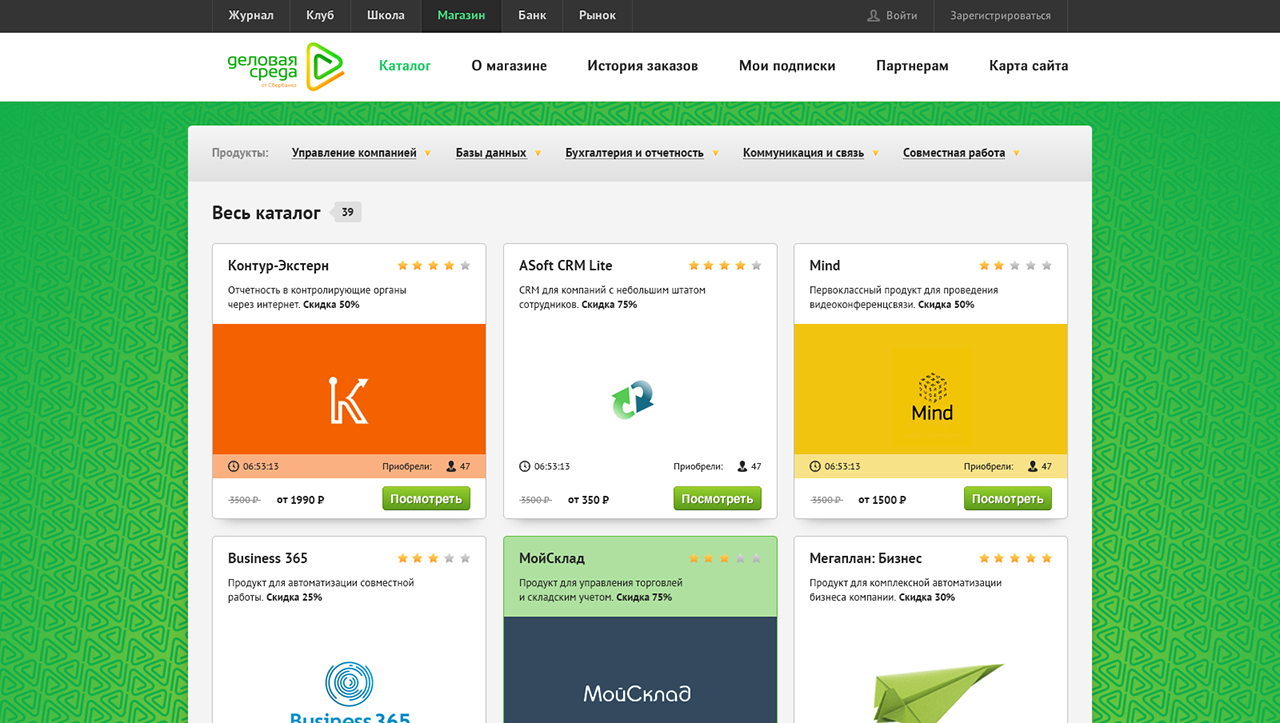
Task: Click the star rating of Business 365
Action: [x=434, y=558]
